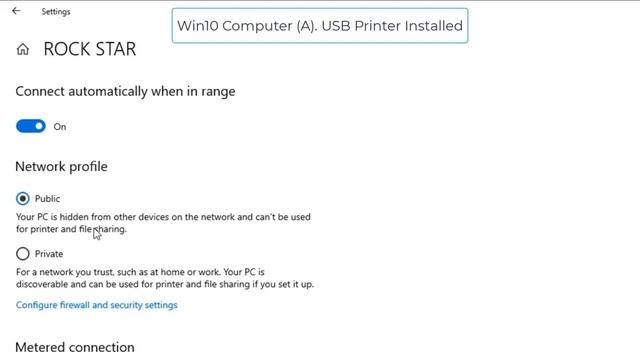Click the Network profile heading
Image resolution: width=640 pixels, height=360 pixels.
62,167
